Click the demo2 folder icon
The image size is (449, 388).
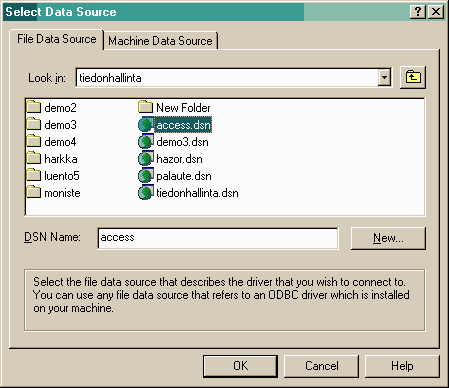coord(33,107)
